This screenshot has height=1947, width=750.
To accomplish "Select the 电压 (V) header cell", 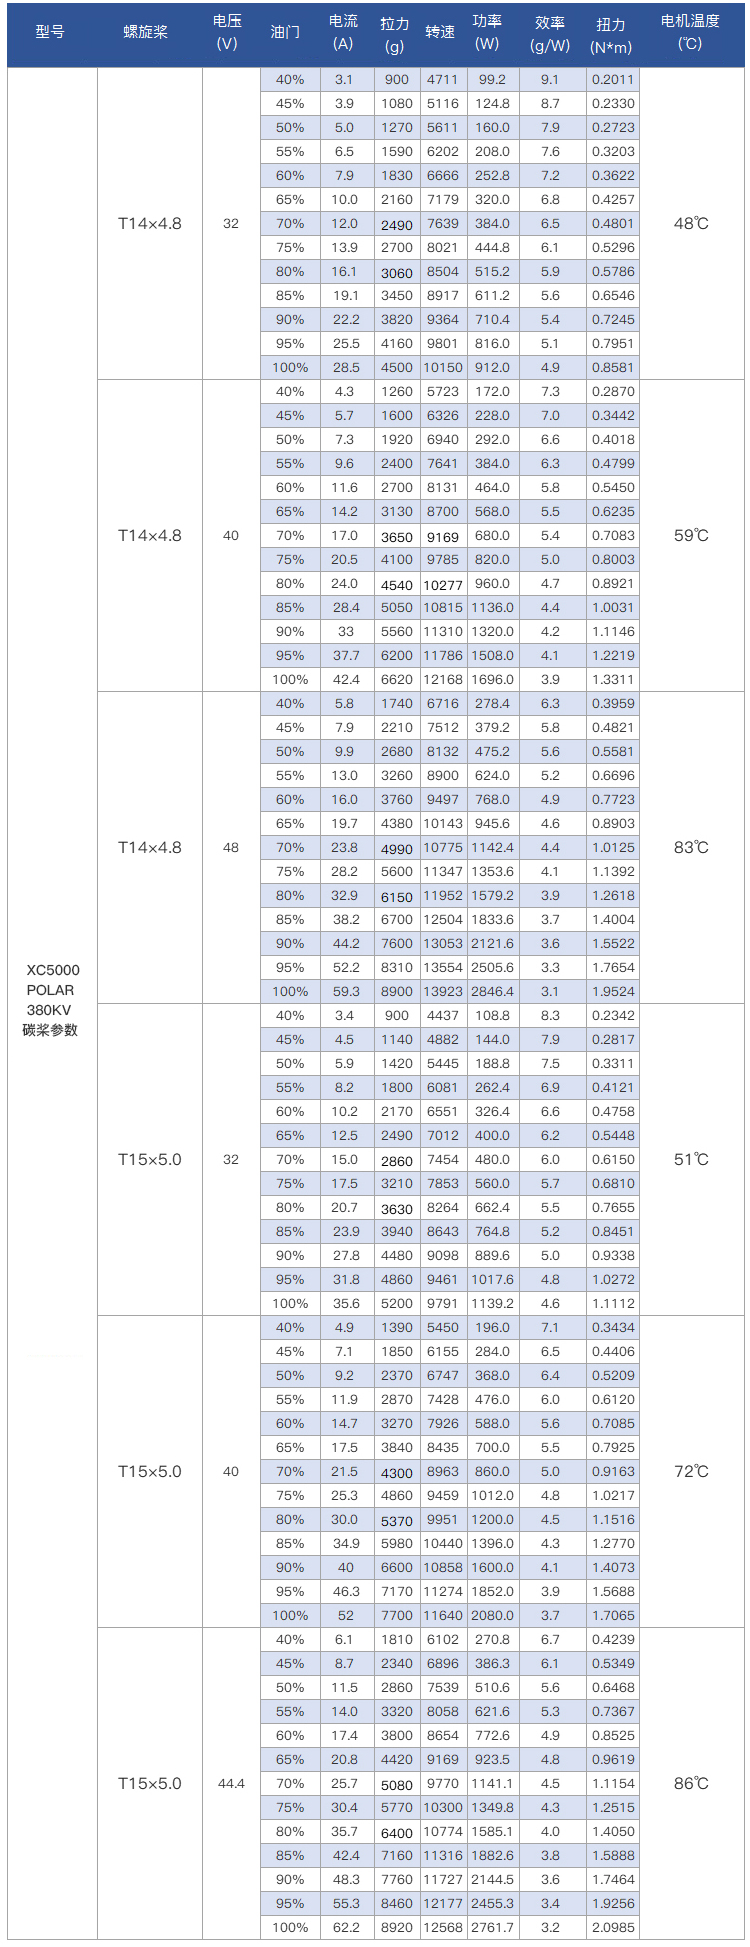I will pyautogui.click(x=227, y=32).
